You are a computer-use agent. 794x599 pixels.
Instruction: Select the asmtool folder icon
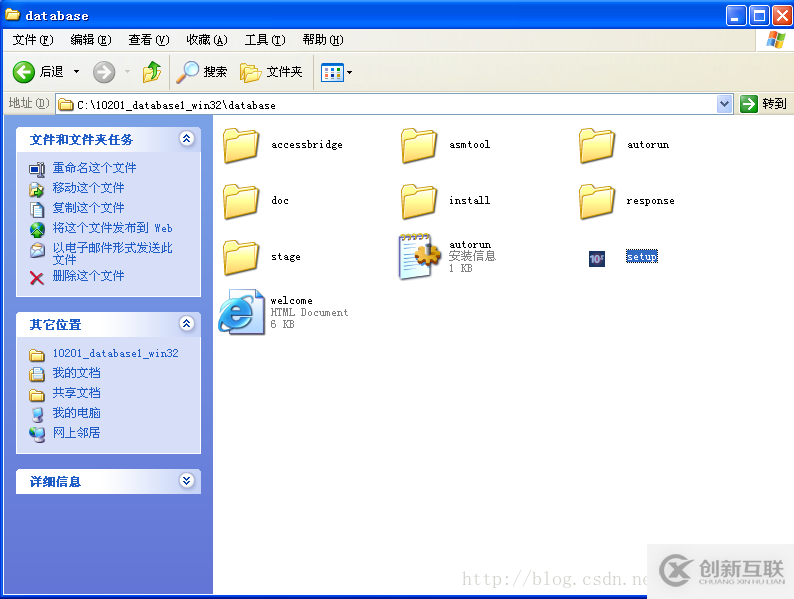(x=419, y=145)
